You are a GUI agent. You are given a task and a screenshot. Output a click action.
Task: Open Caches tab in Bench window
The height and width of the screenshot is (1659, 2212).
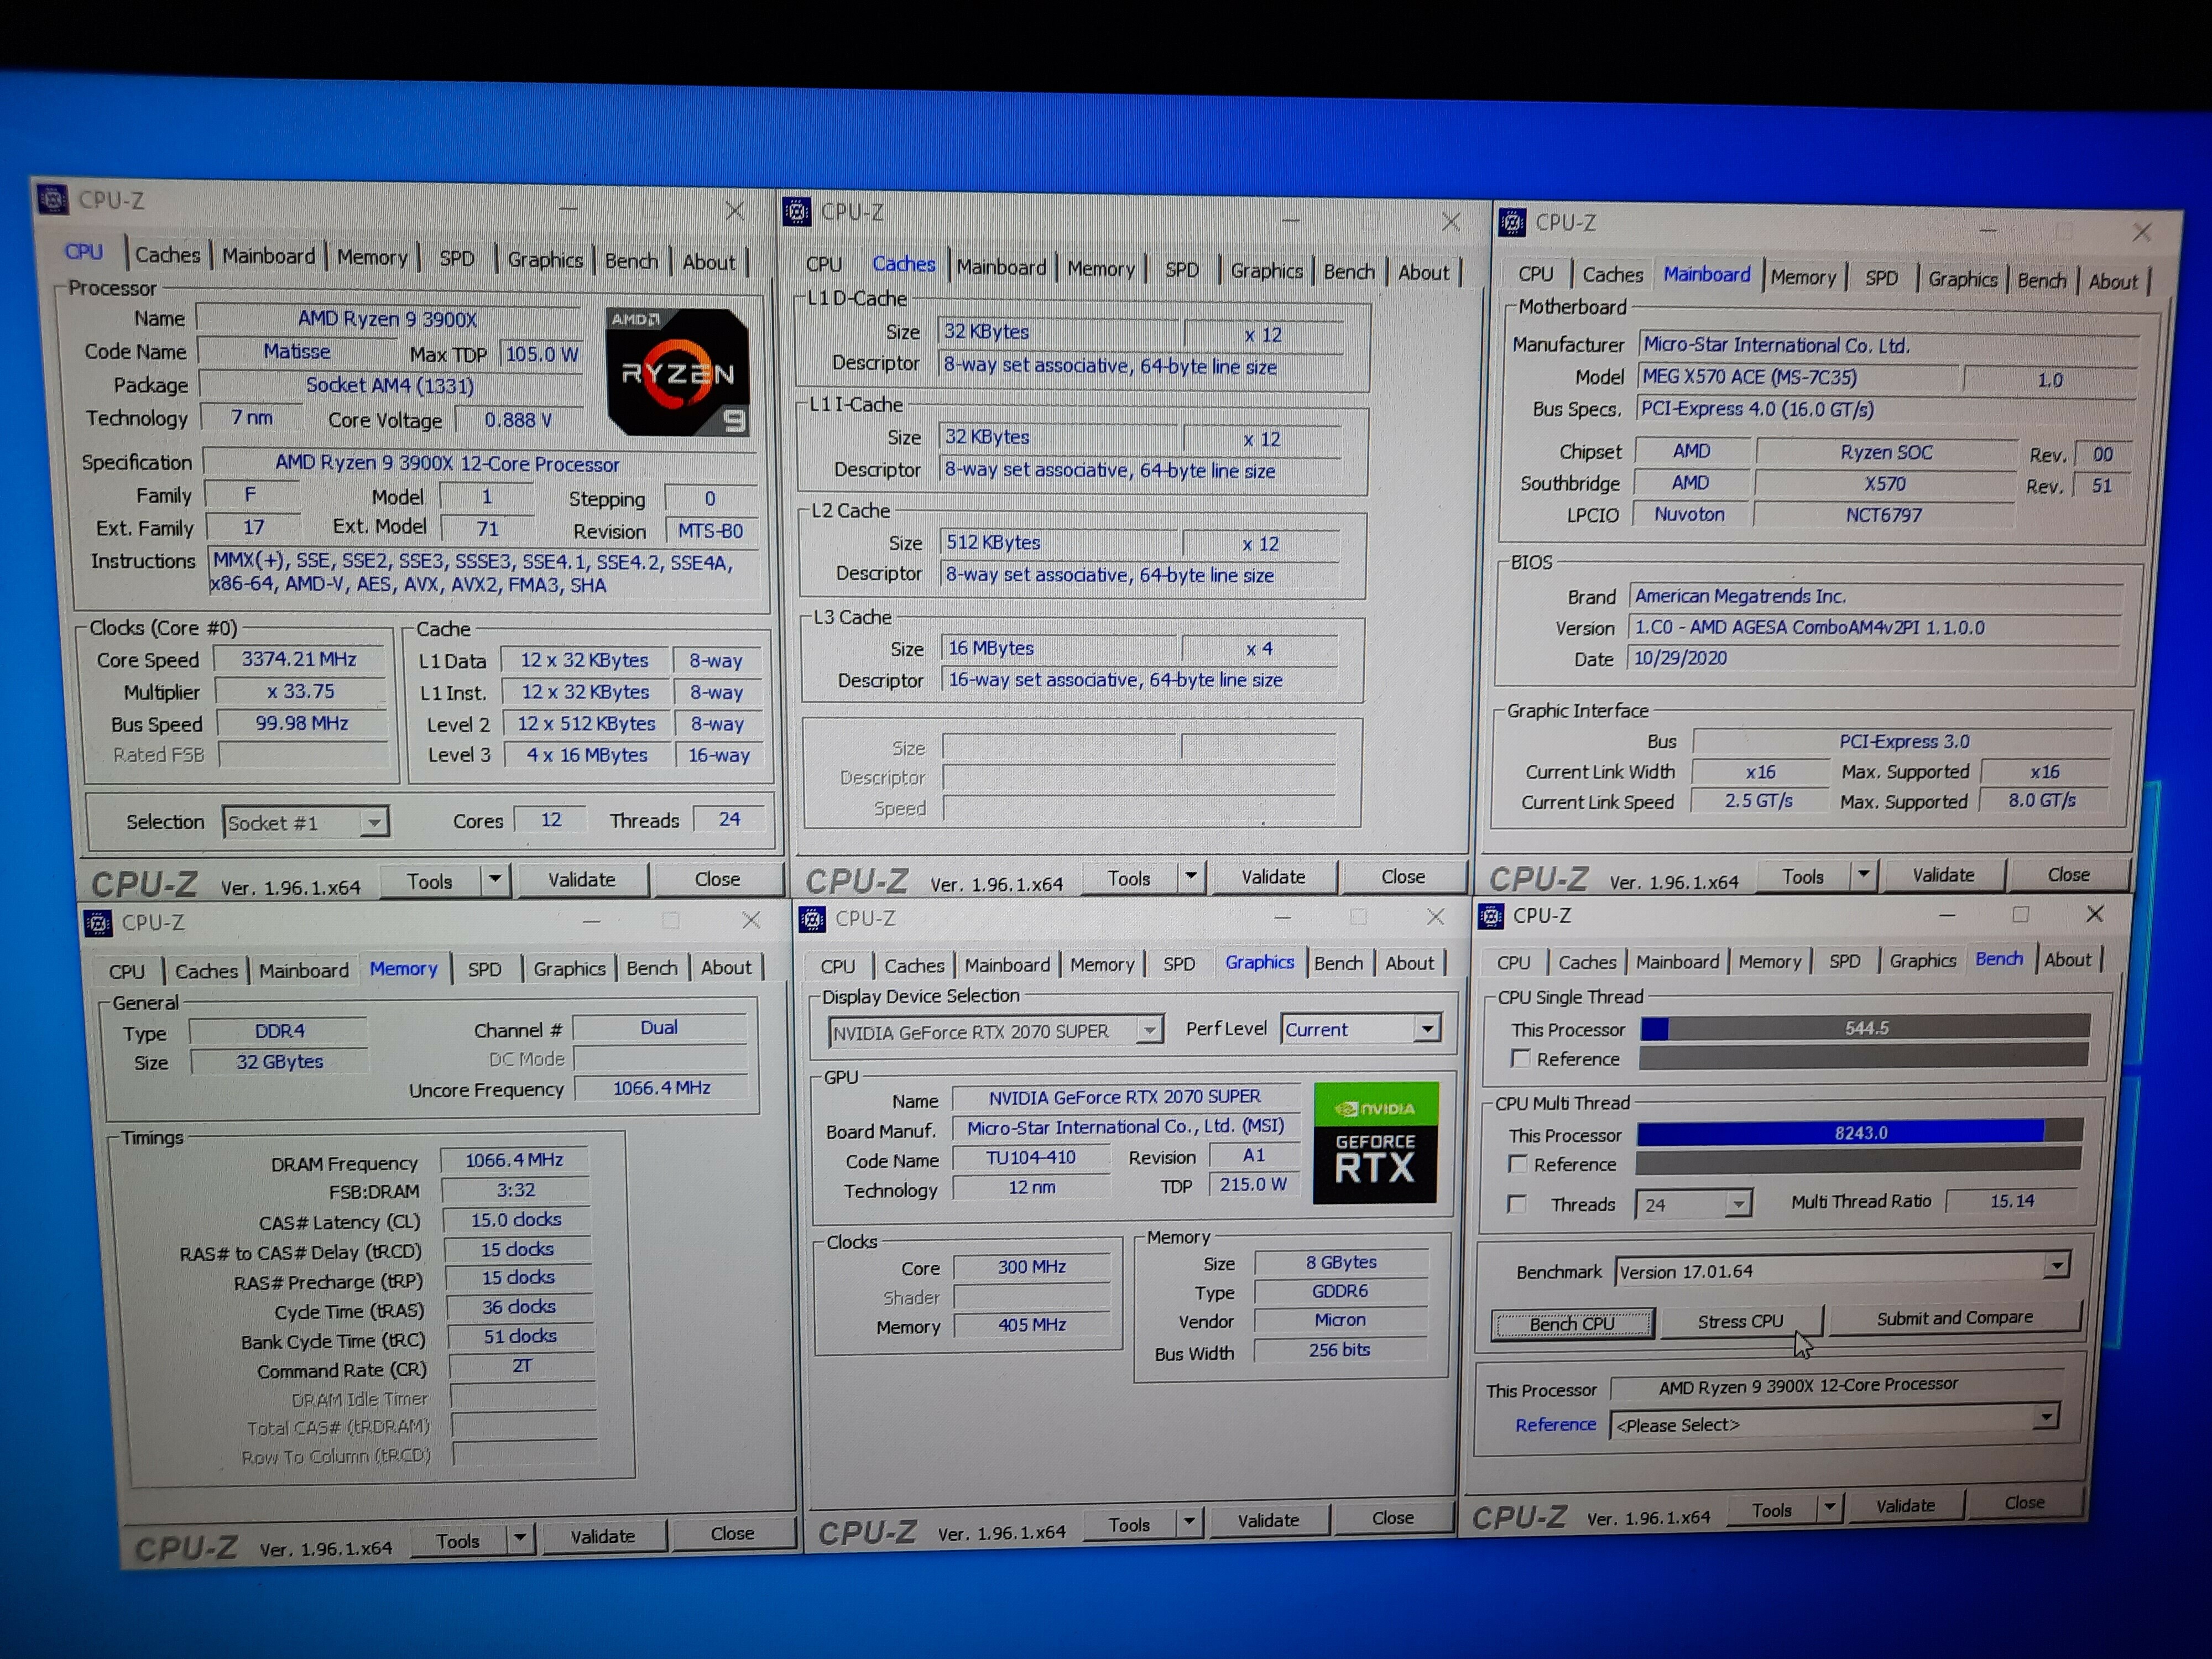click(x=1587, y=962)
